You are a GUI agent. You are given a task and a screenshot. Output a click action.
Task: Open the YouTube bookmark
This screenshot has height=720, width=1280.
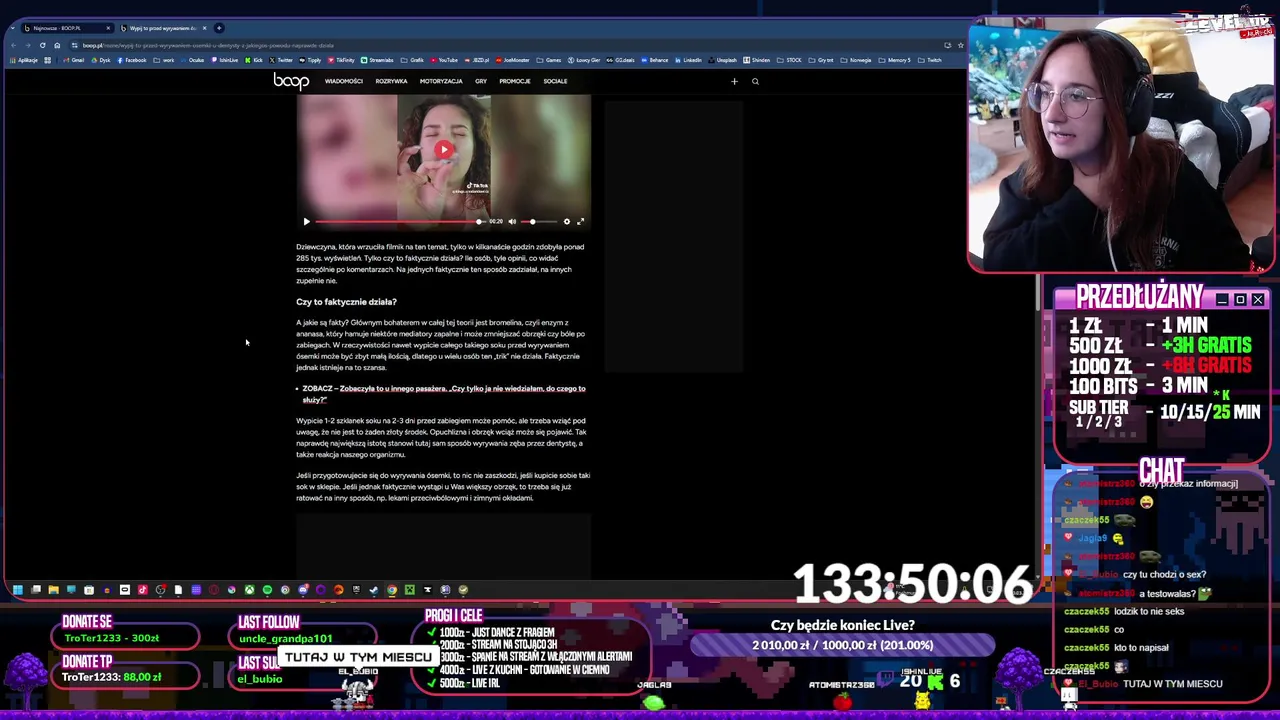click(444, 60)
